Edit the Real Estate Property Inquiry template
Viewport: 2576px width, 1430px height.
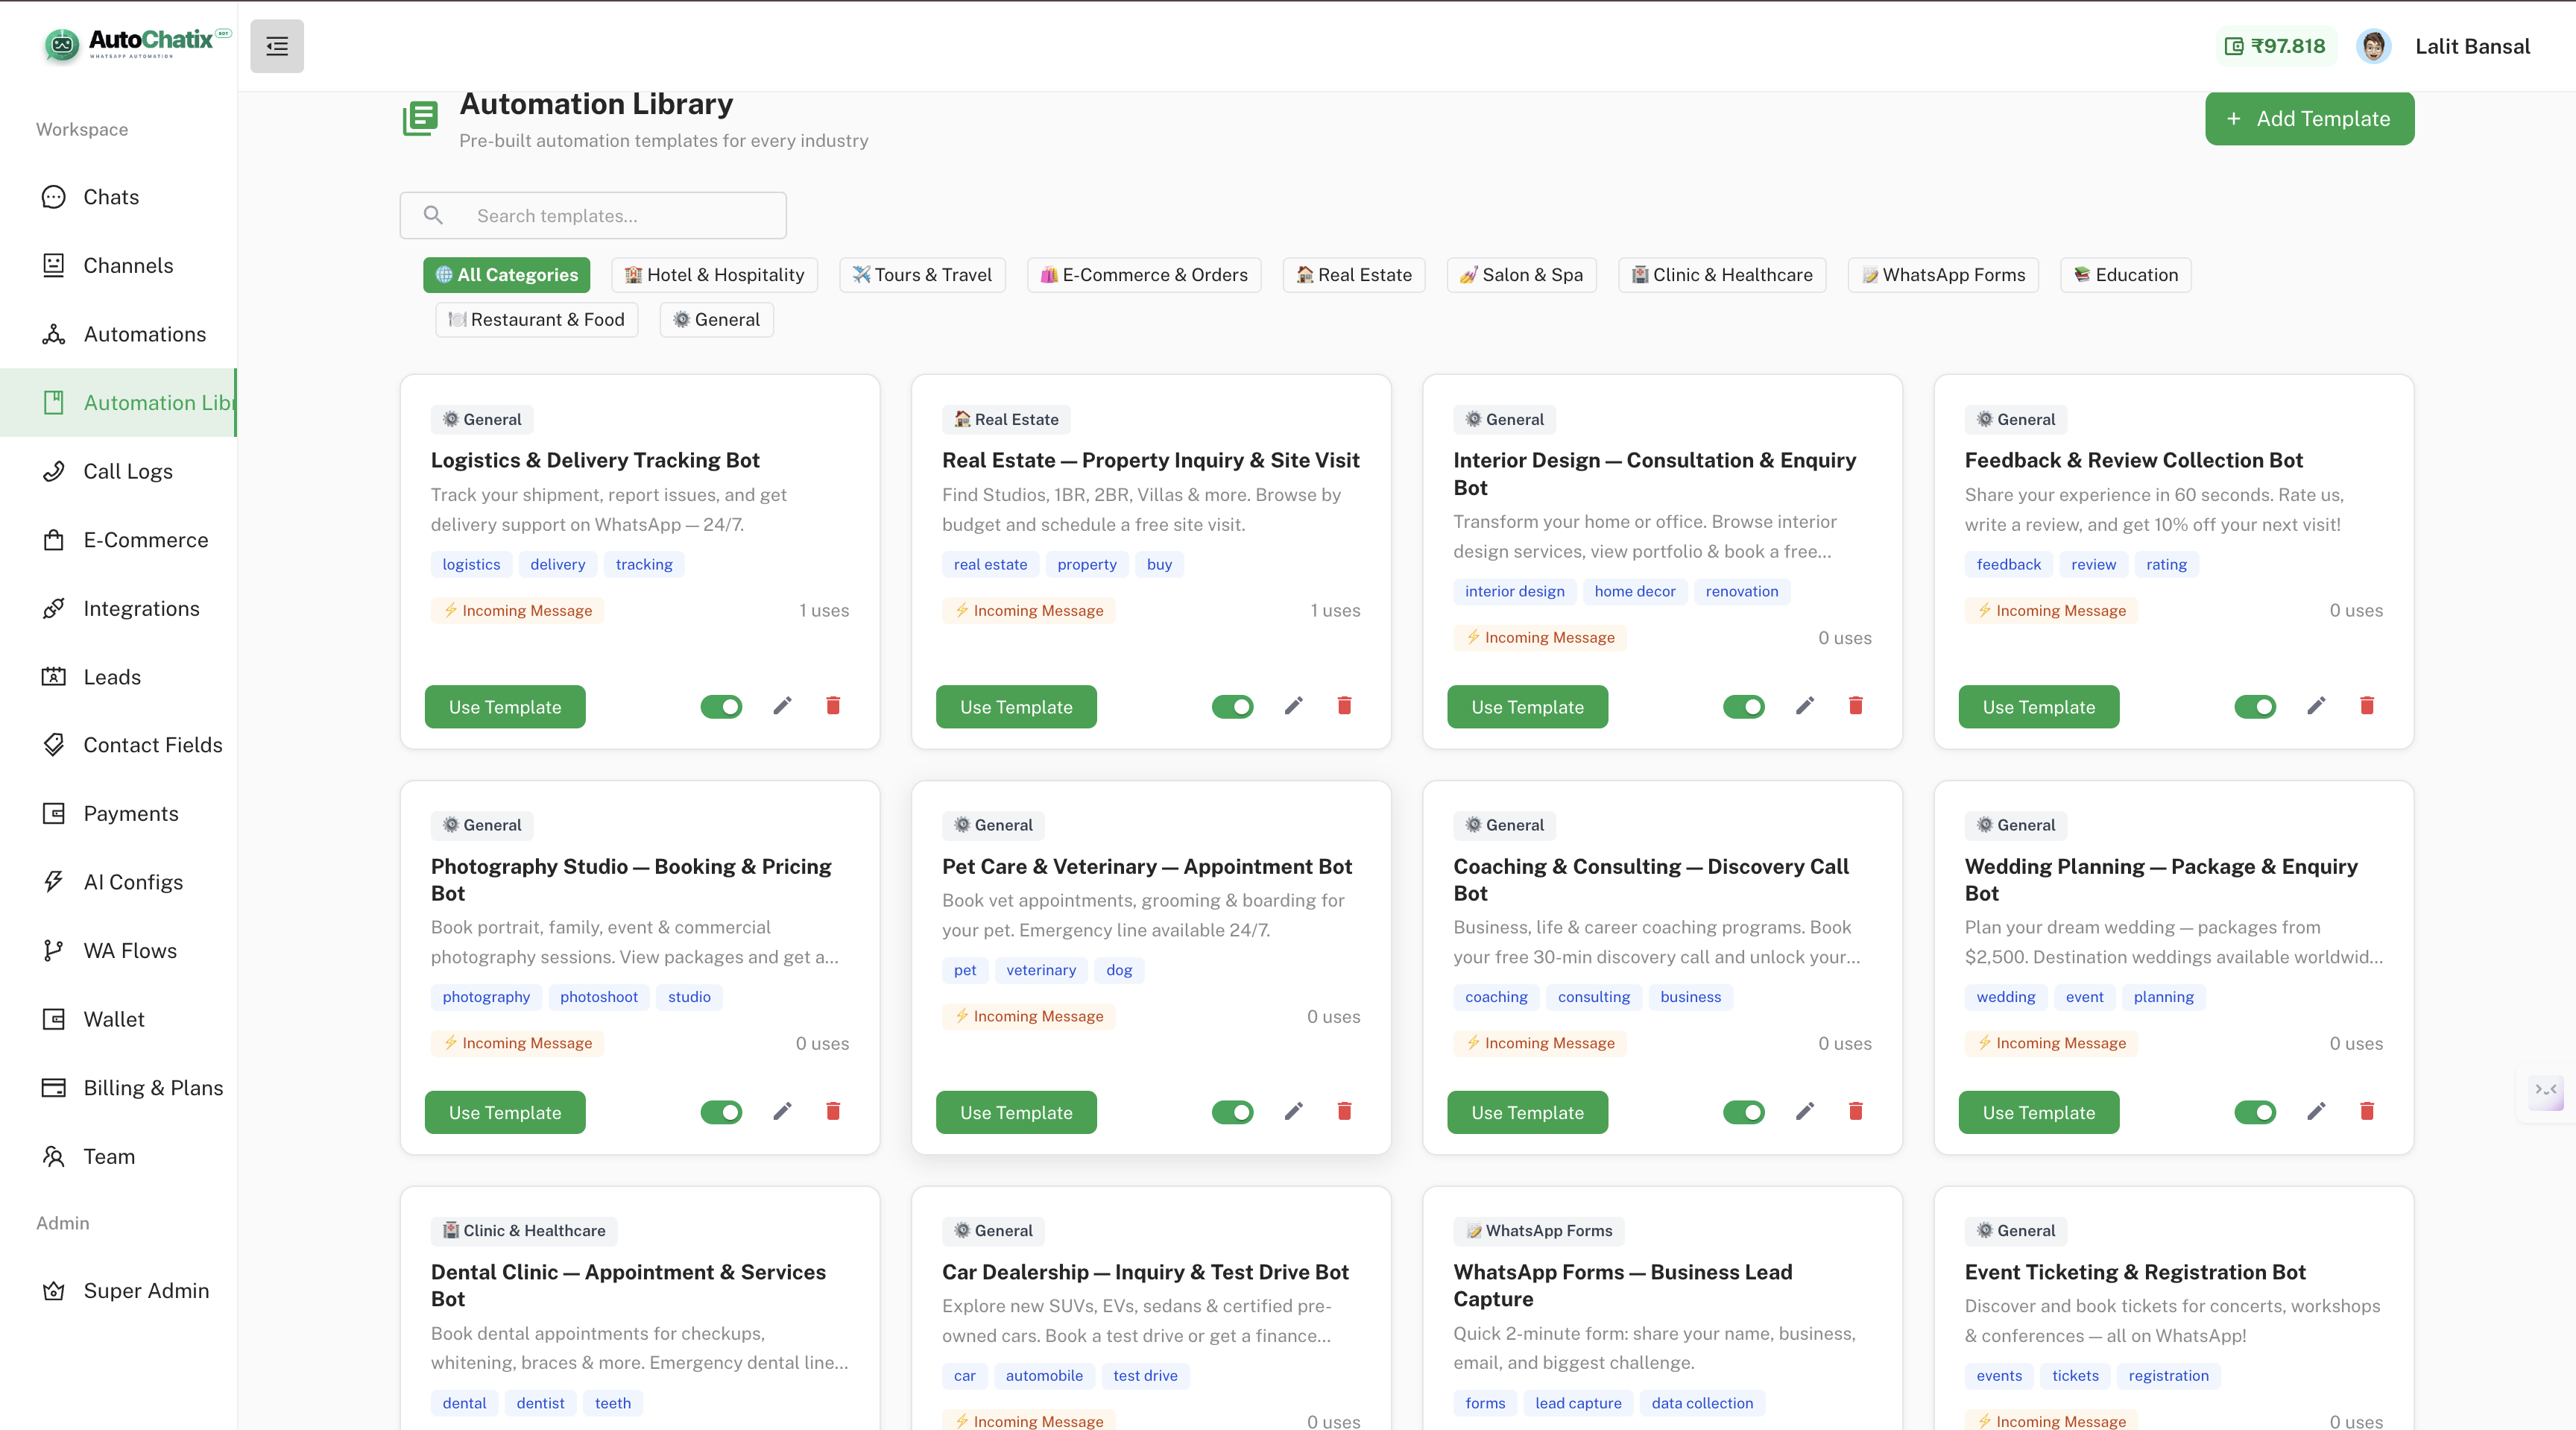1293,706
